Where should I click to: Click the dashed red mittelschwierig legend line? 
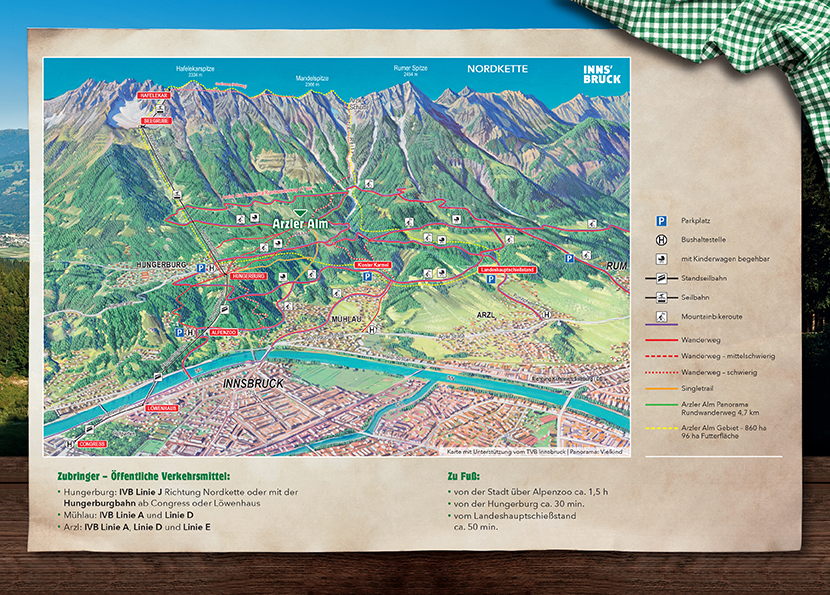661,356
